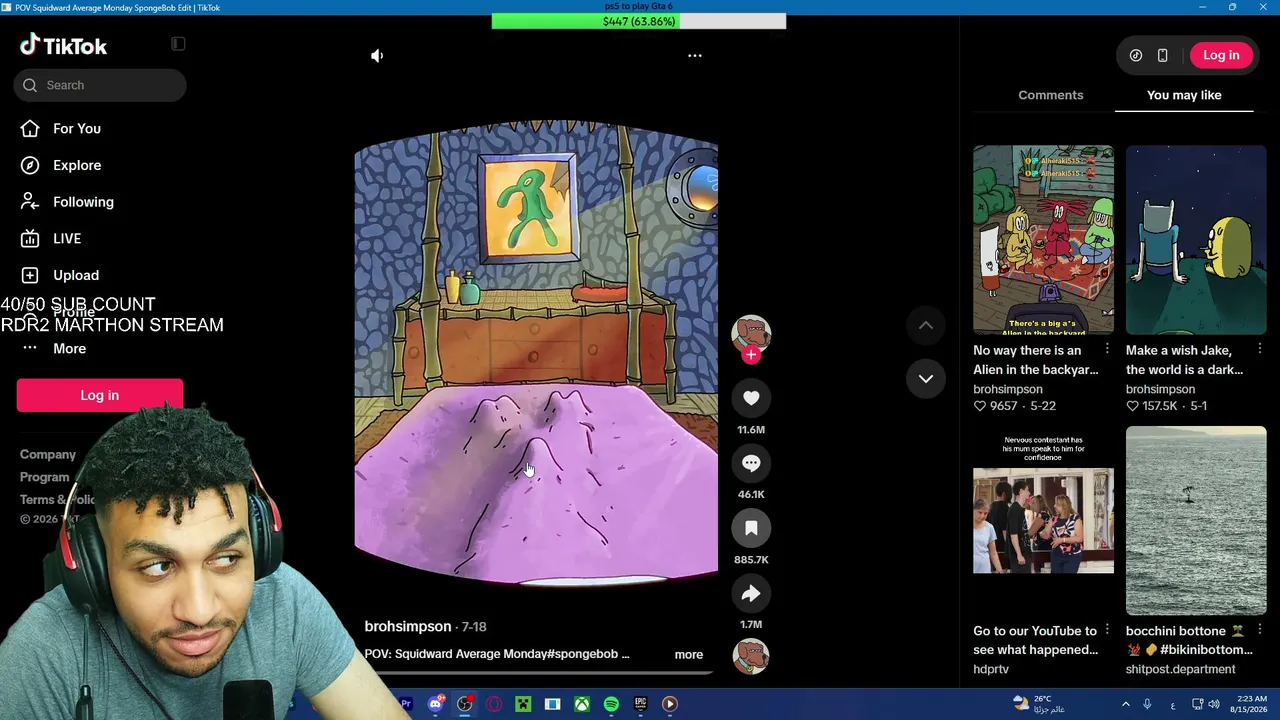Open video options three-dot menu
The height and width of the screenshot is (720, 1280).
(695, 56)
